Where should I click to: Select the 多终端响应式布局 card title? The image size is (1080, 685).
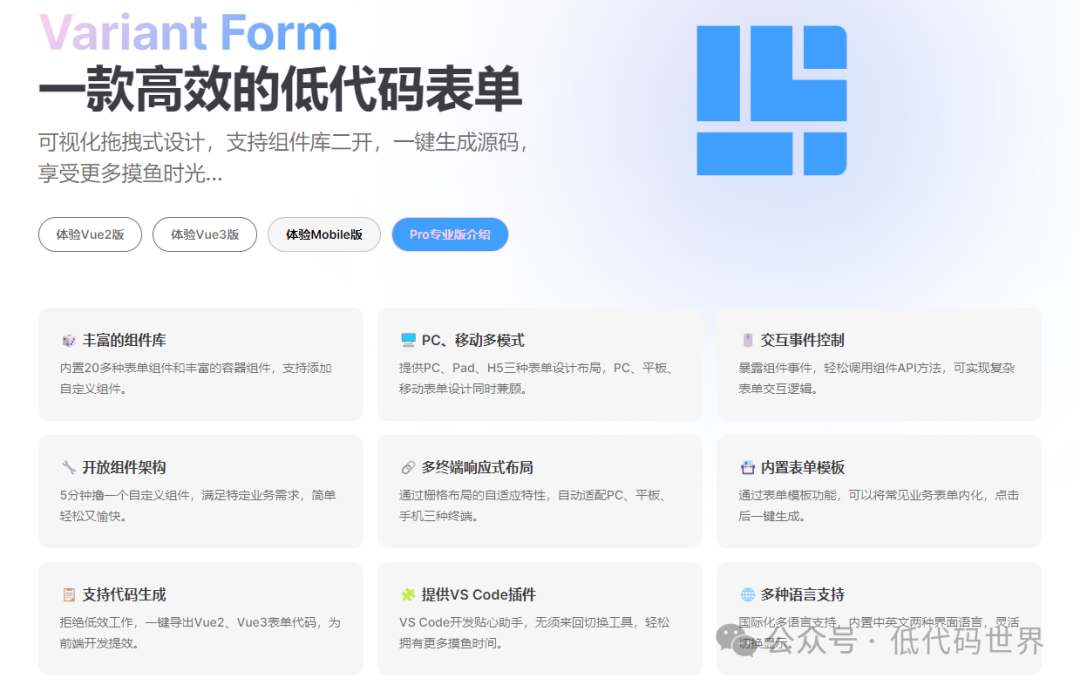pos(477,467)
